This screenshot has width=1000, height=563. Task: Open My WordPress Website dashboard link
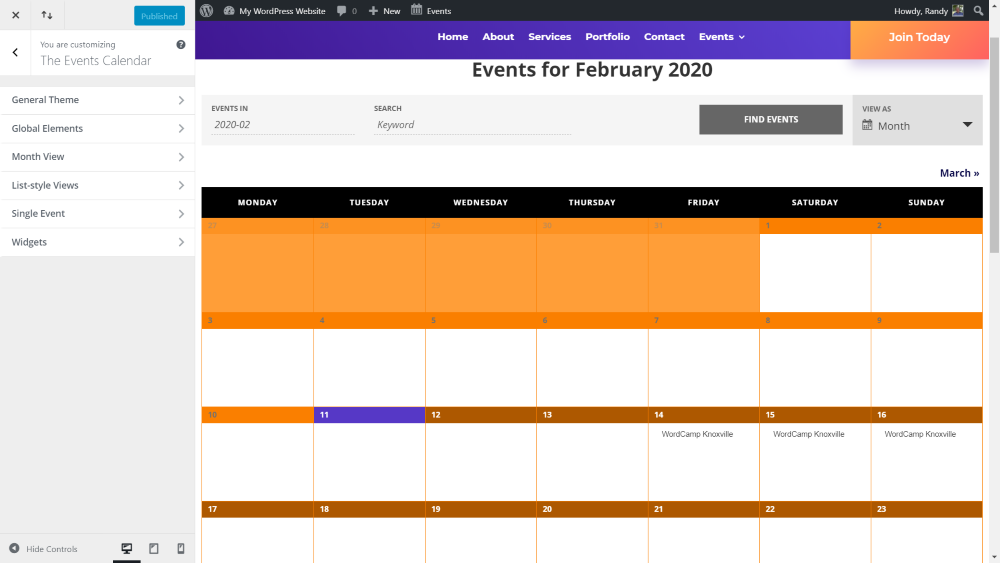[275, 11]
